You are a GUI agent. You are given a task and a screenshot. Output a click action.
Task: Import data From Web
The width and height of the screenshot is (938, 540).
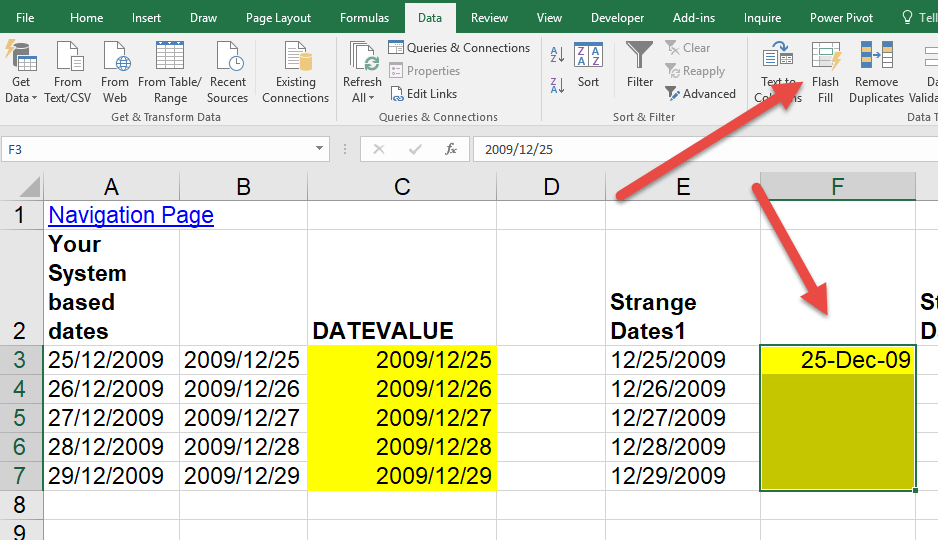(114, 72)
